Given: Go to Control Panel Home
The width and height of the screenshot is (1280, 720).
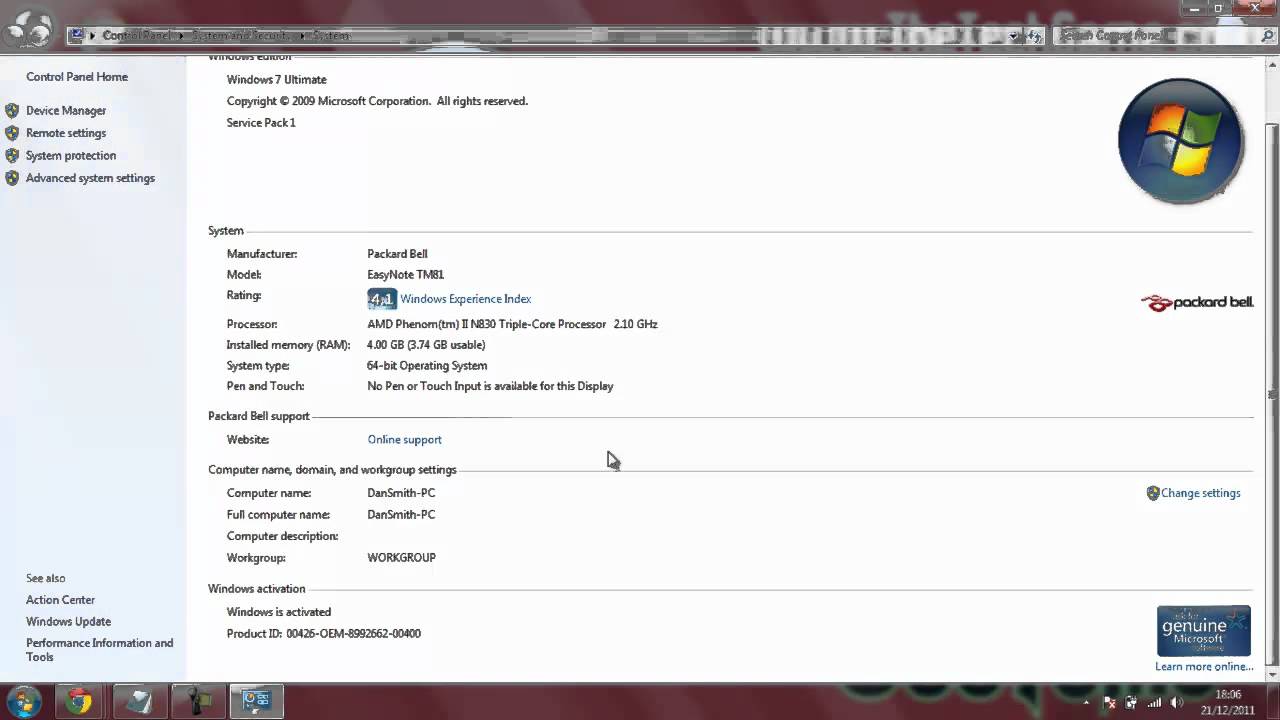Looking at the screenshot, I should 77,77.
